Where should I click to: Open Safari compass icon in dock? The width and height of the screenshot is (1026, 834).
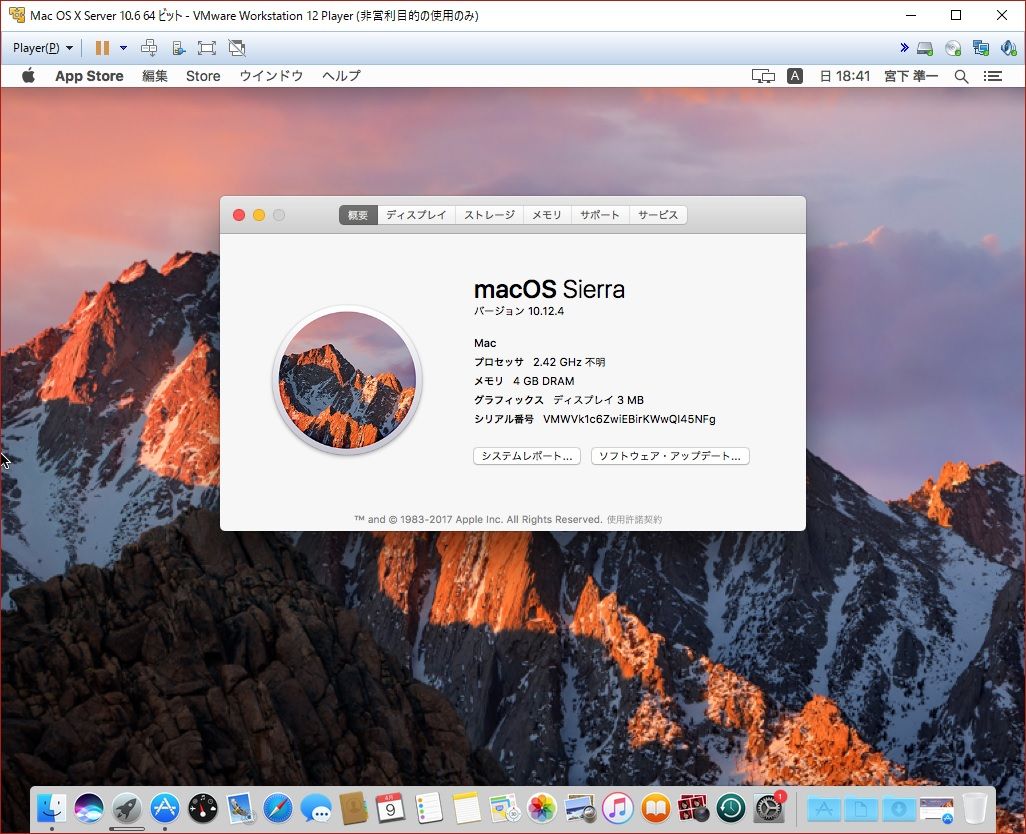(x=278, y=808)
